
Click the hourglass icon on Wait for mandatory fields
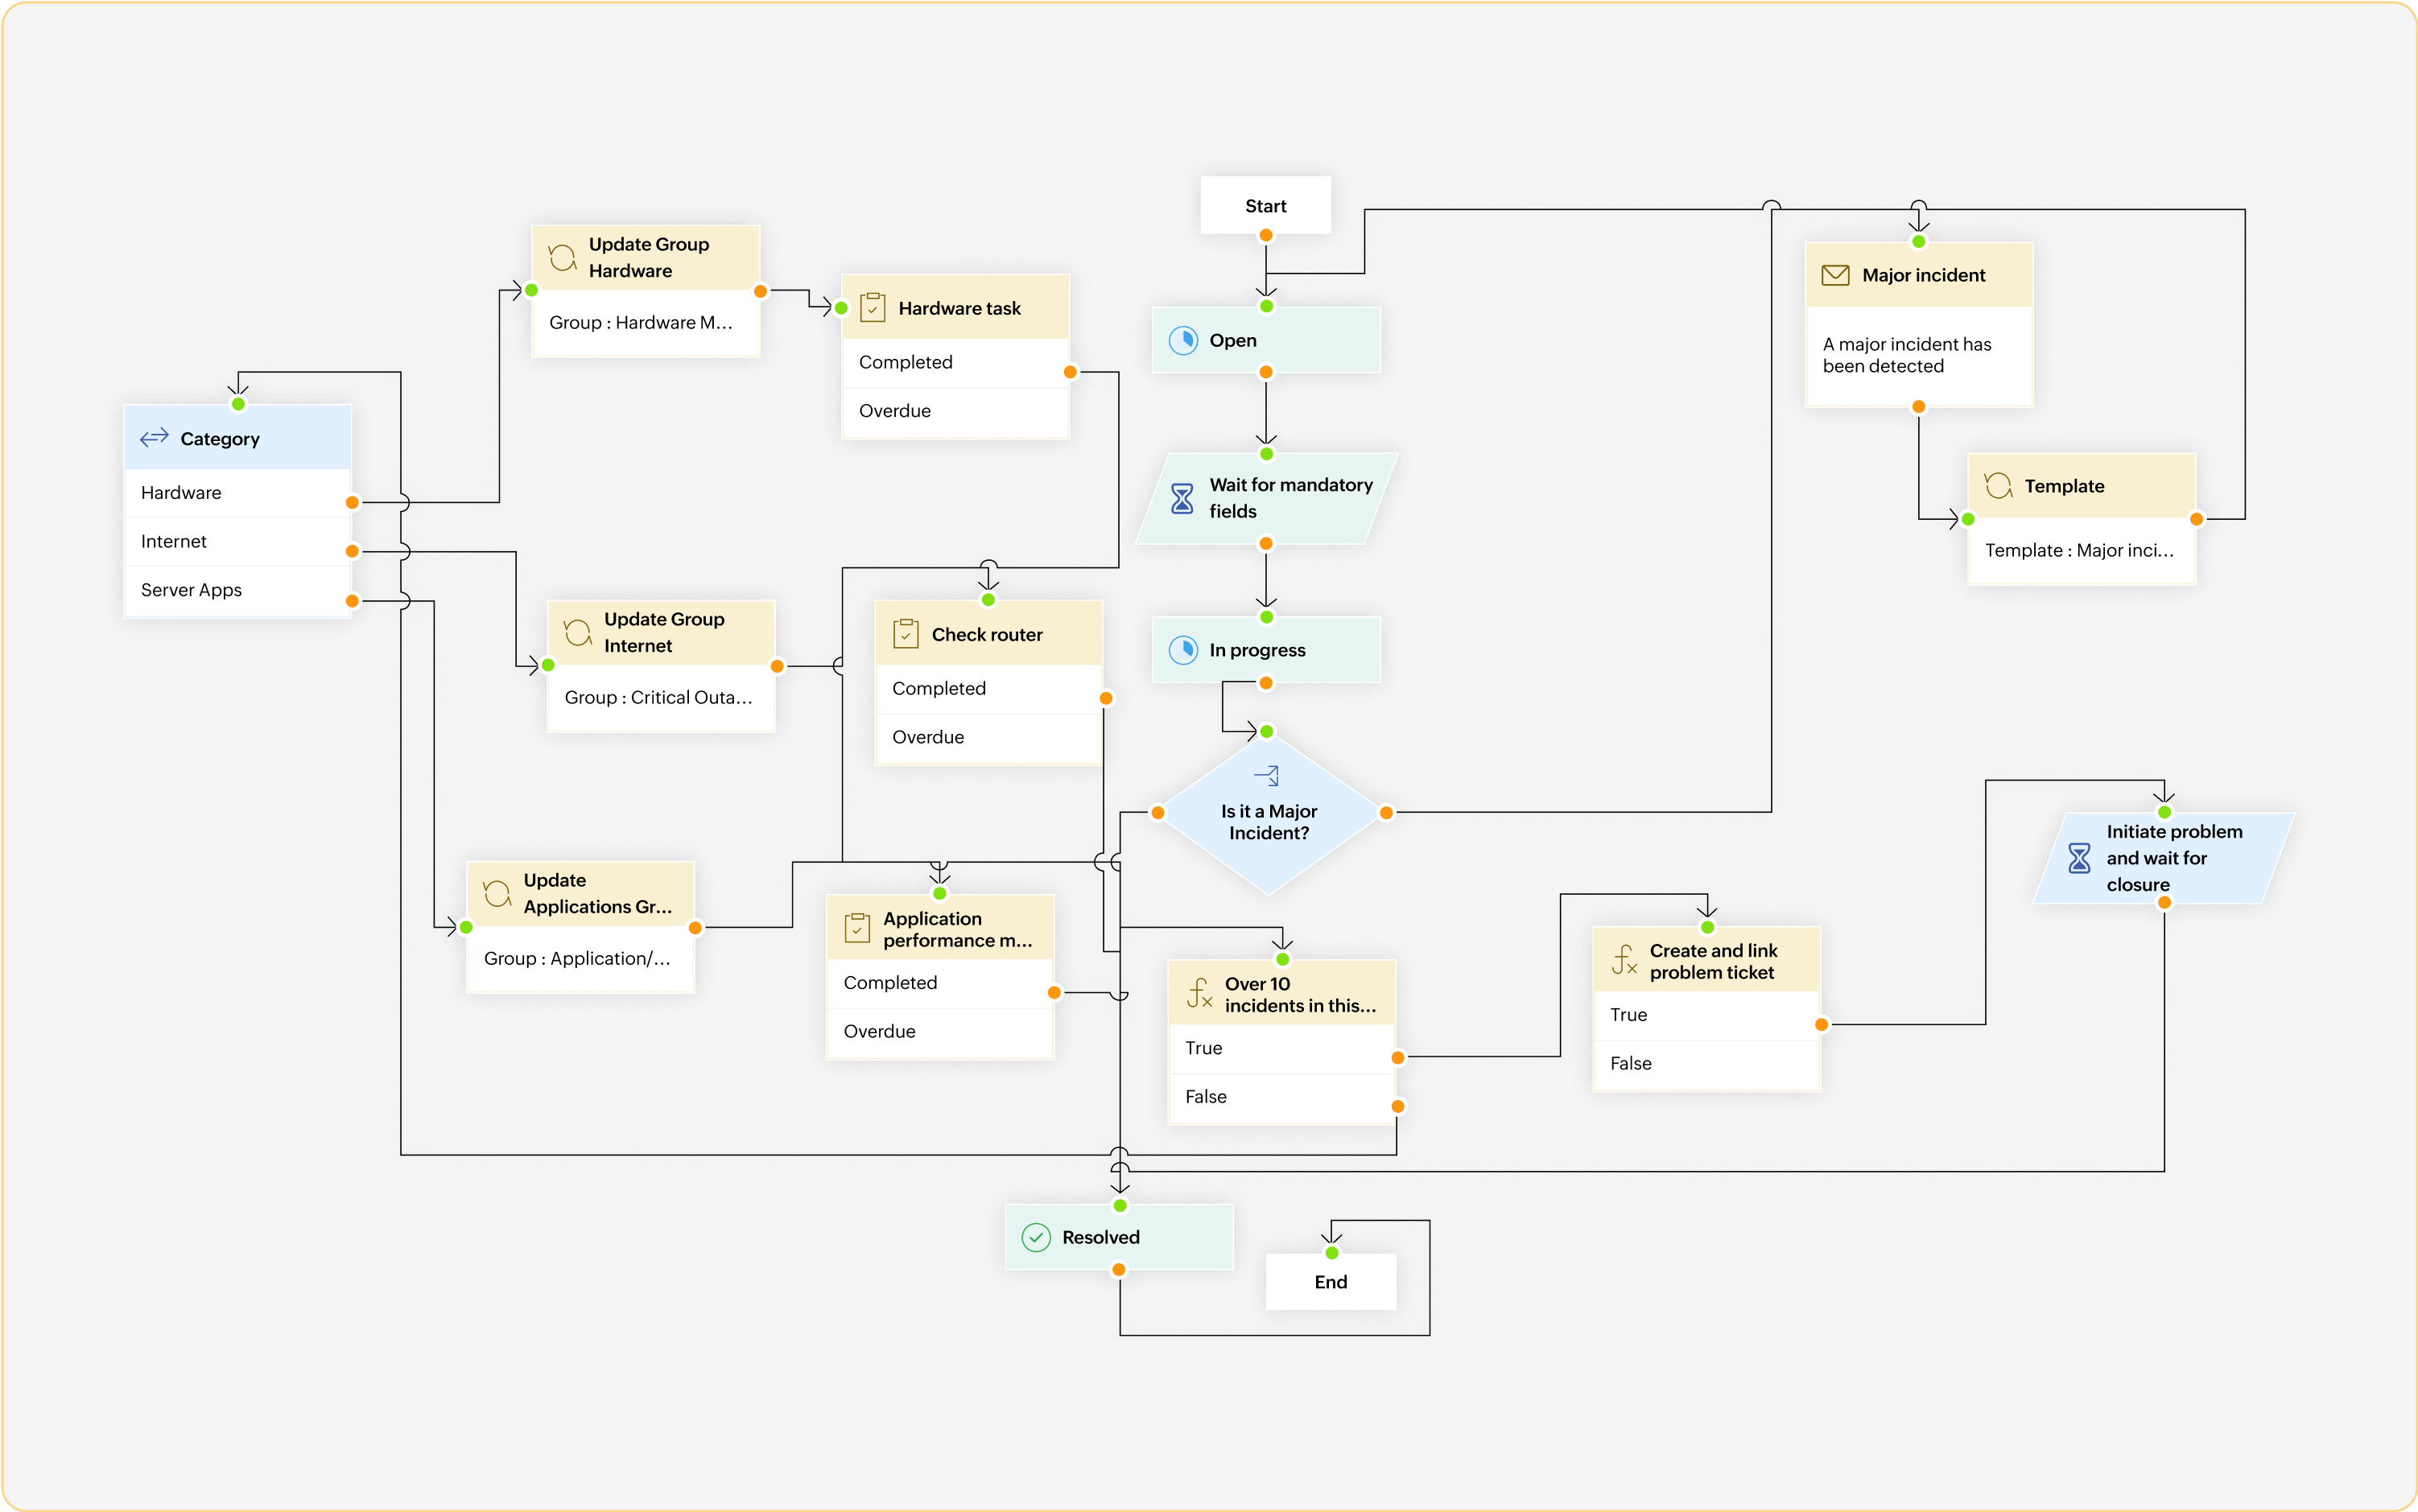coord(1182,498)
